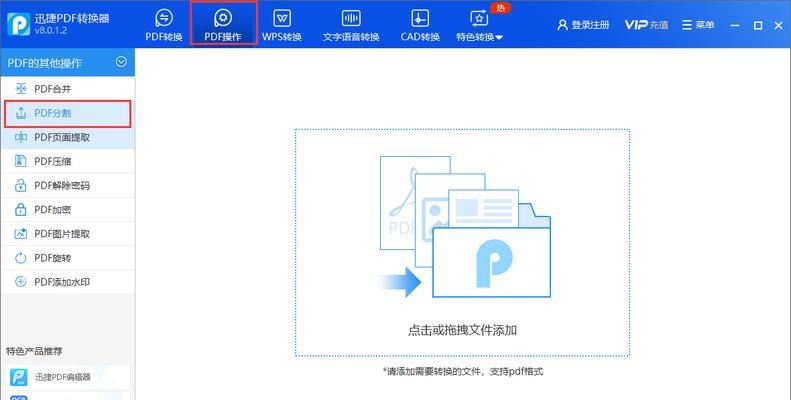The width and height of the screenshot is (791, 400).
Task: Click the file drop area to add files
Action: [x=462, y=243]
